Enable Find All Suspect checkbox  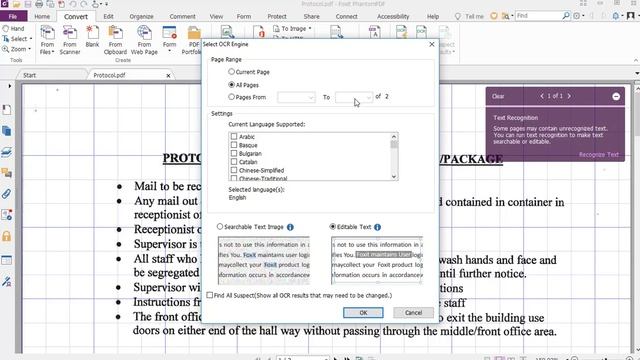point(210,295)
